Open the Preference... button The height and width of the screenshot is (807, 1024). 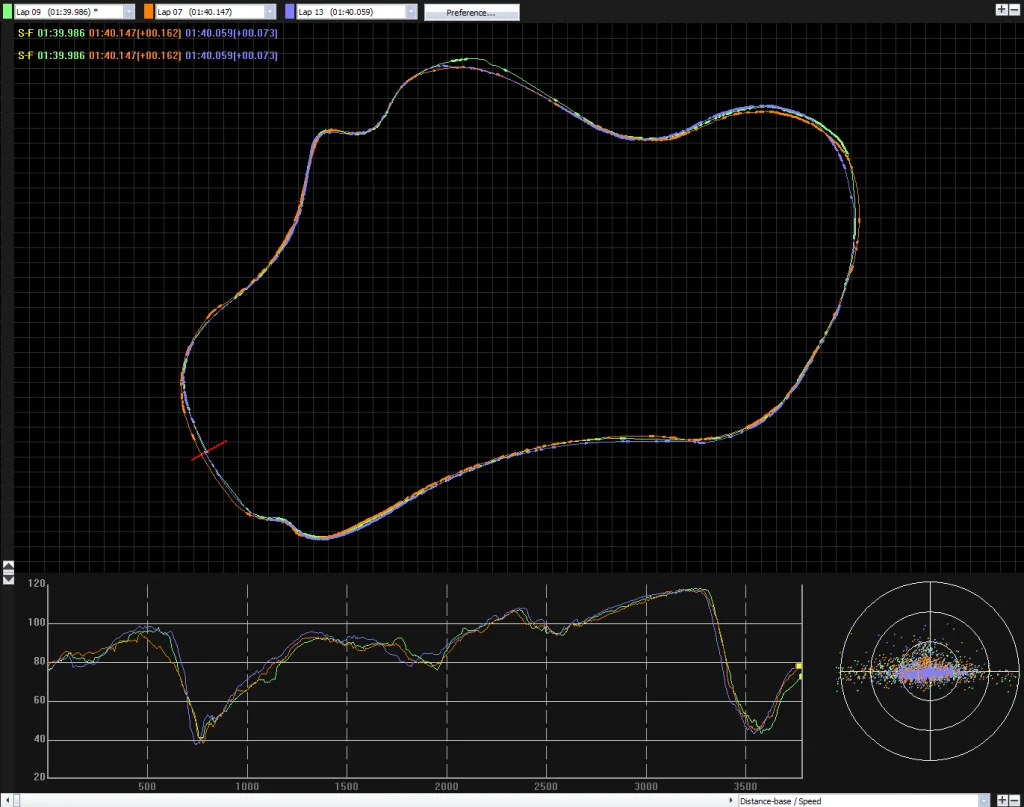[472, 12]
